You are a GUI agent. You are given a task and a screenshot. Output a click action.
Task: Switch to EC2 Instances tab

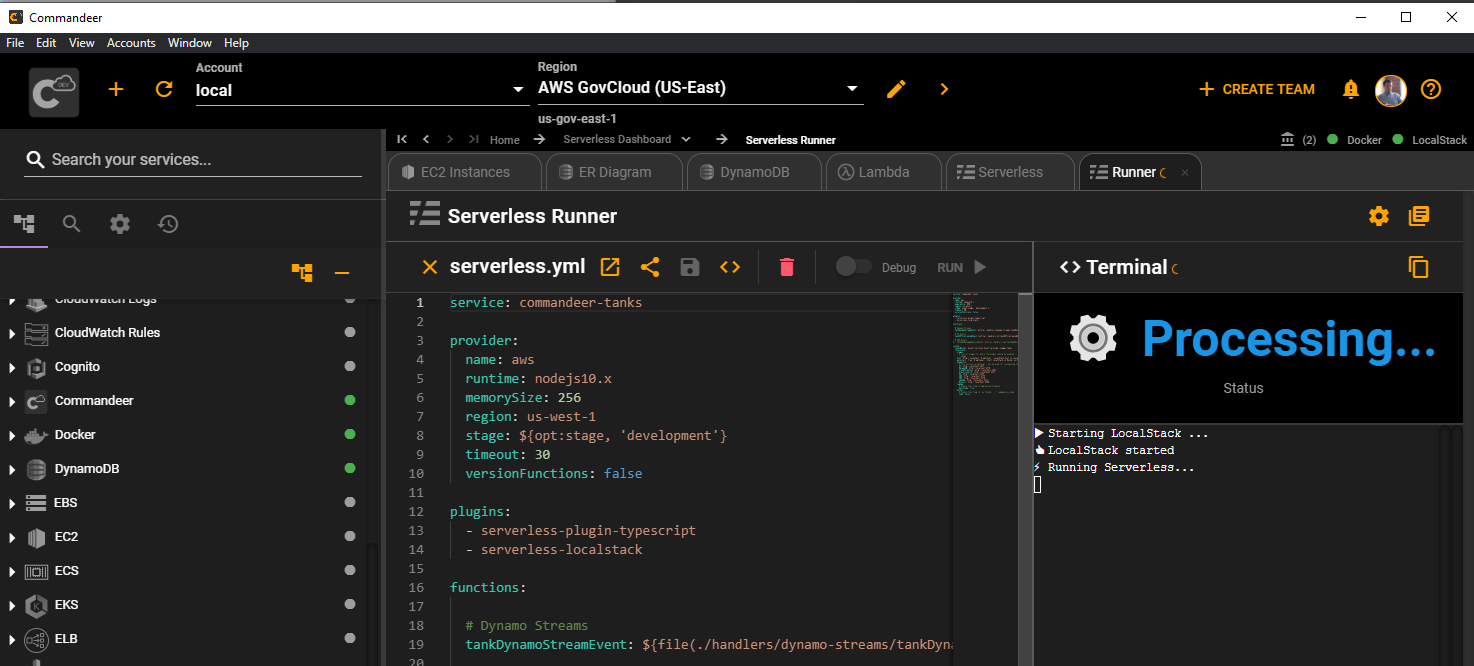464,172
